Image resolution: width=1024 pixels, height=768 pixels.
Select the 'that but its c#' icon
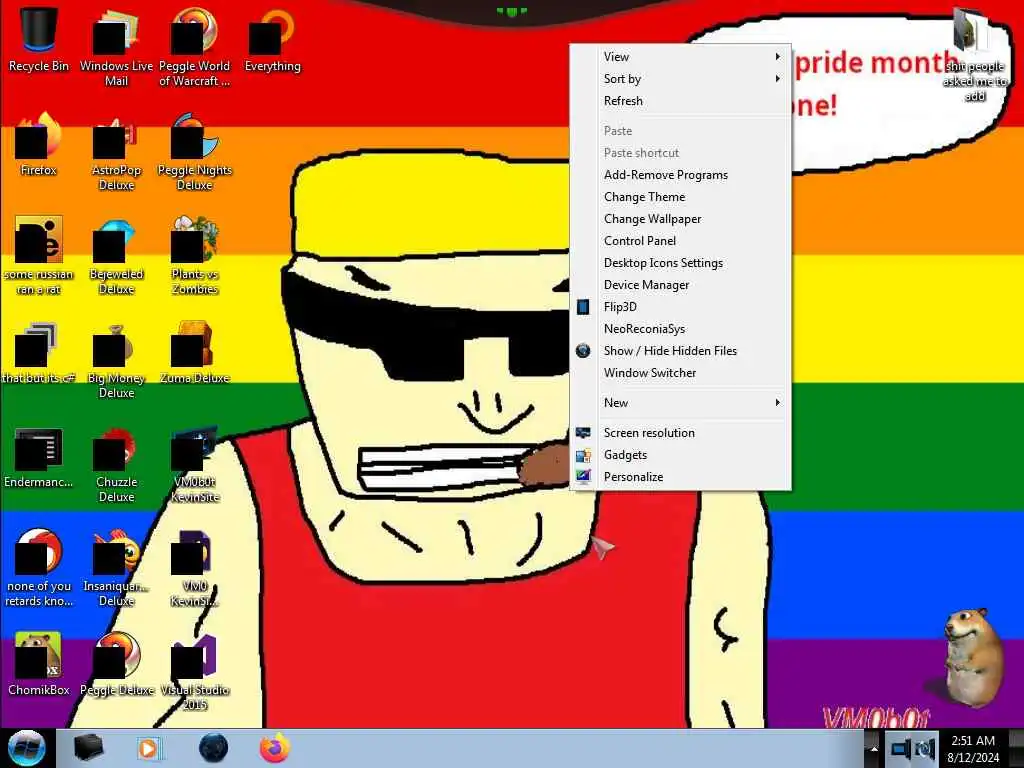(39, 353)
